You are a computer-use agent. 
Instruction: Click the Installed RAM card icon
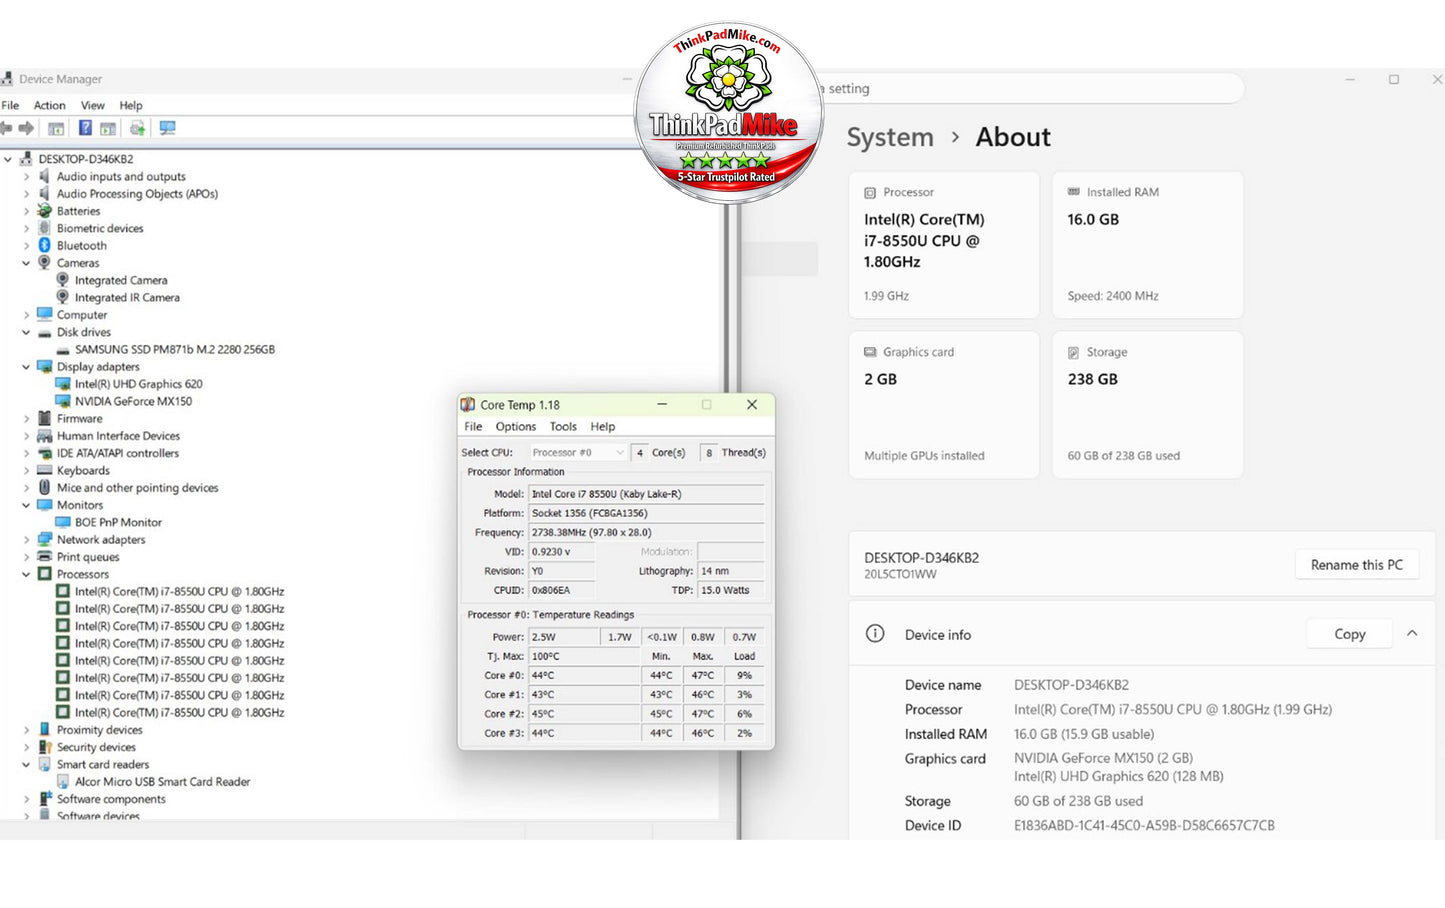click(x=1074, y=192)
